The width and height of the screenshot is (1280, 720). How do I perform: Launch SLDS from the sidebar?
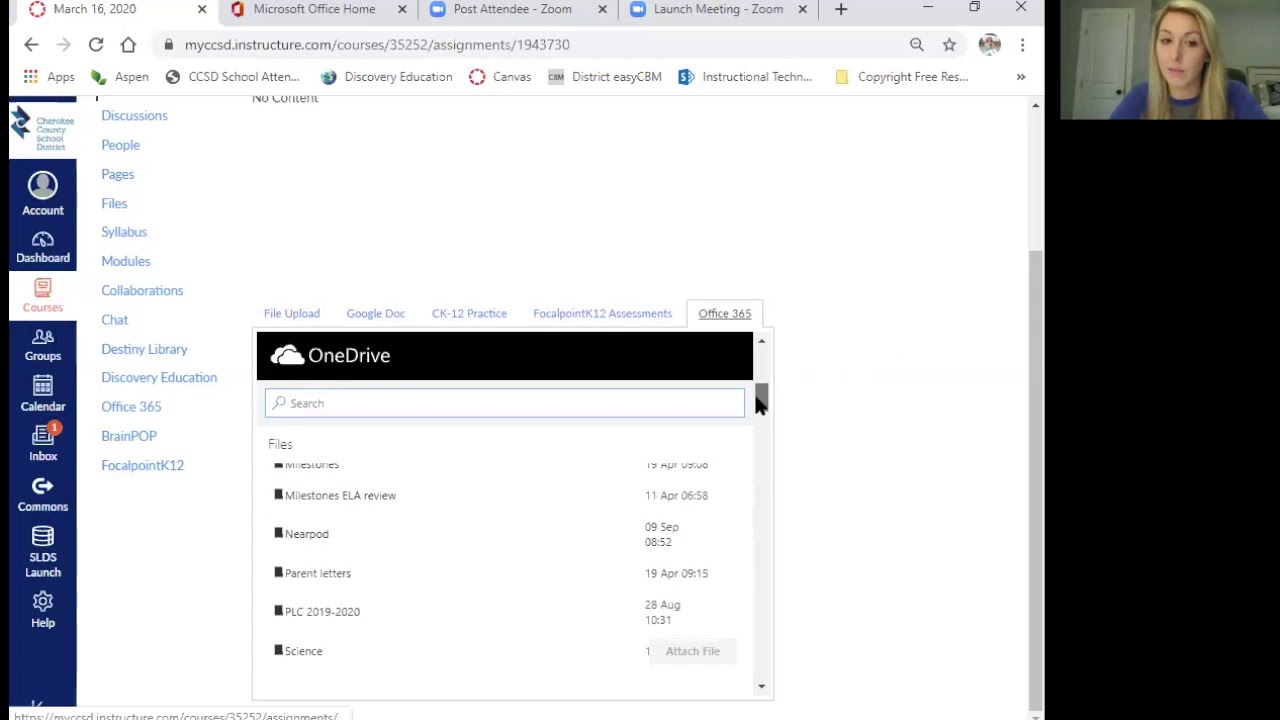[x=43, y=553]
